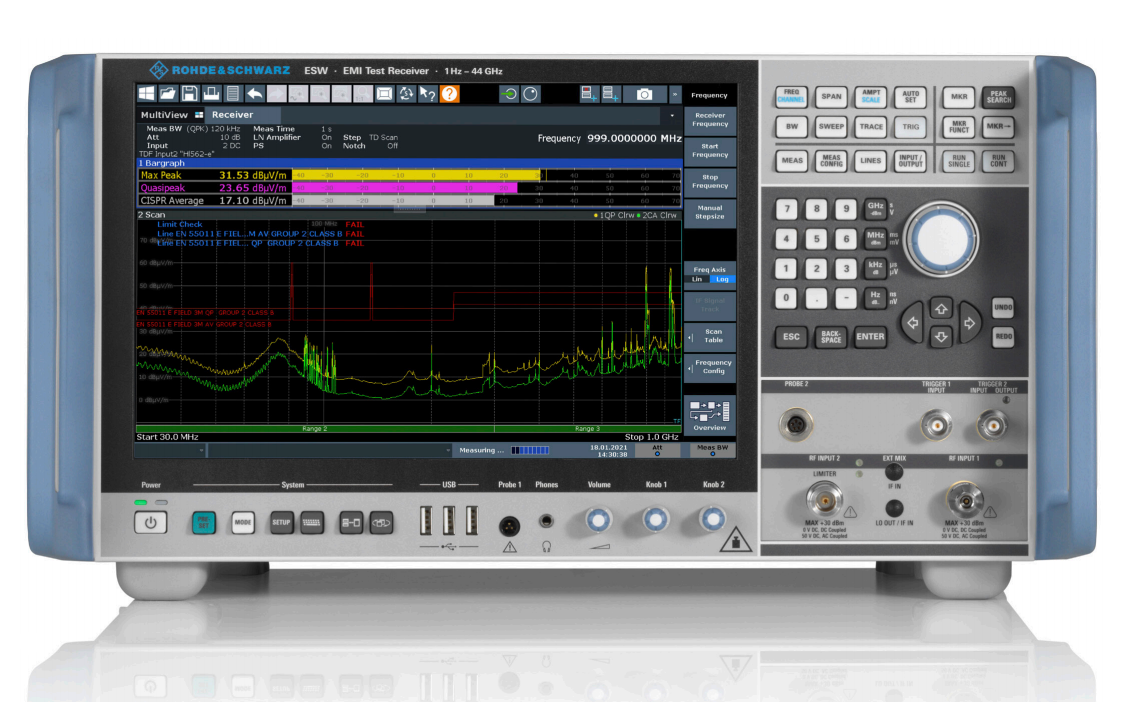Screen dimensions: 1127x702
Task: Set Freq Axis to Log
Action: 722,279
